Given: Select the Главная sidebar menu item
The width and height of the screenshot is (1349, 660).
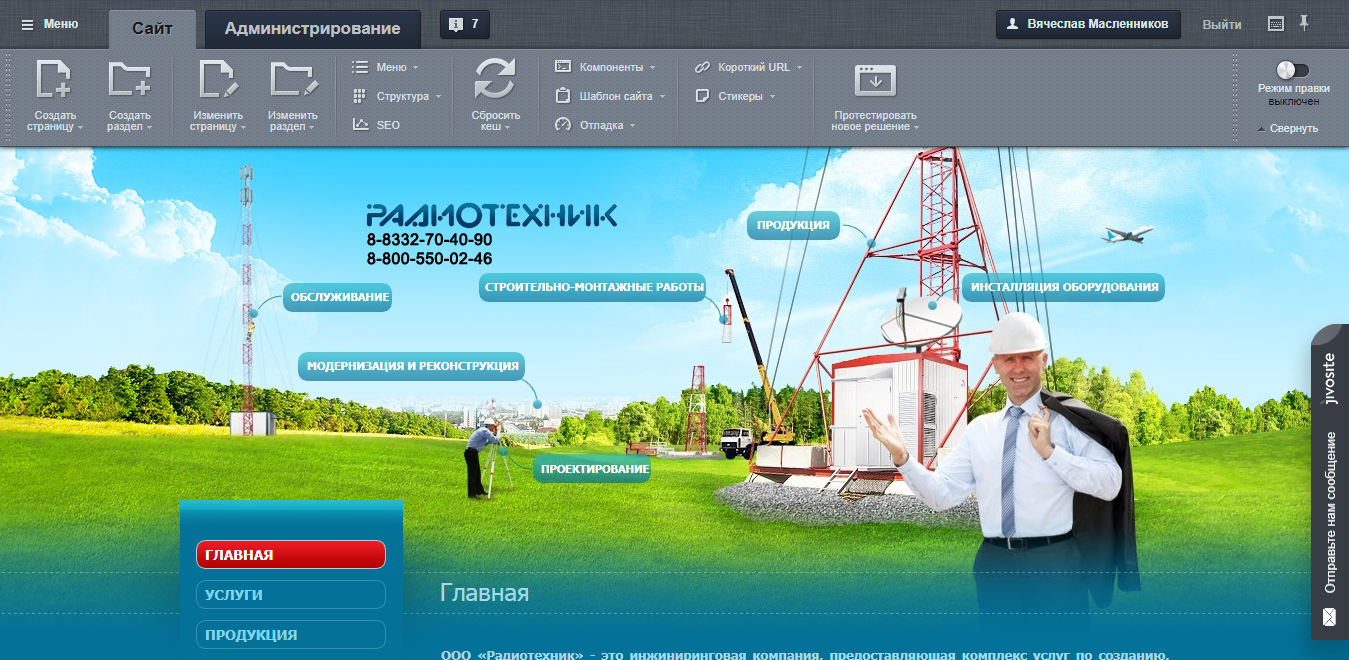Looking at the screenshot, I should tap(291, 555).
